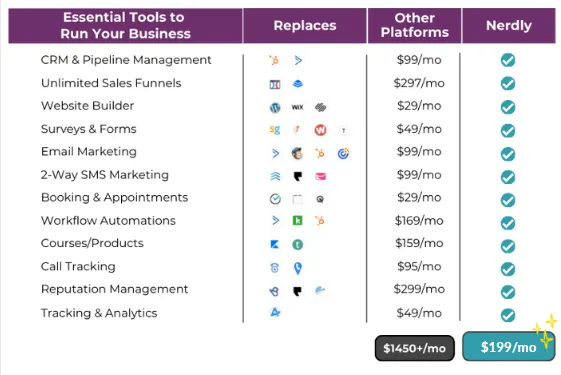Click the checkmark for CRM & Pipeline Management
The height and width of the screenshot is (375, 561).
coord(508,60)
